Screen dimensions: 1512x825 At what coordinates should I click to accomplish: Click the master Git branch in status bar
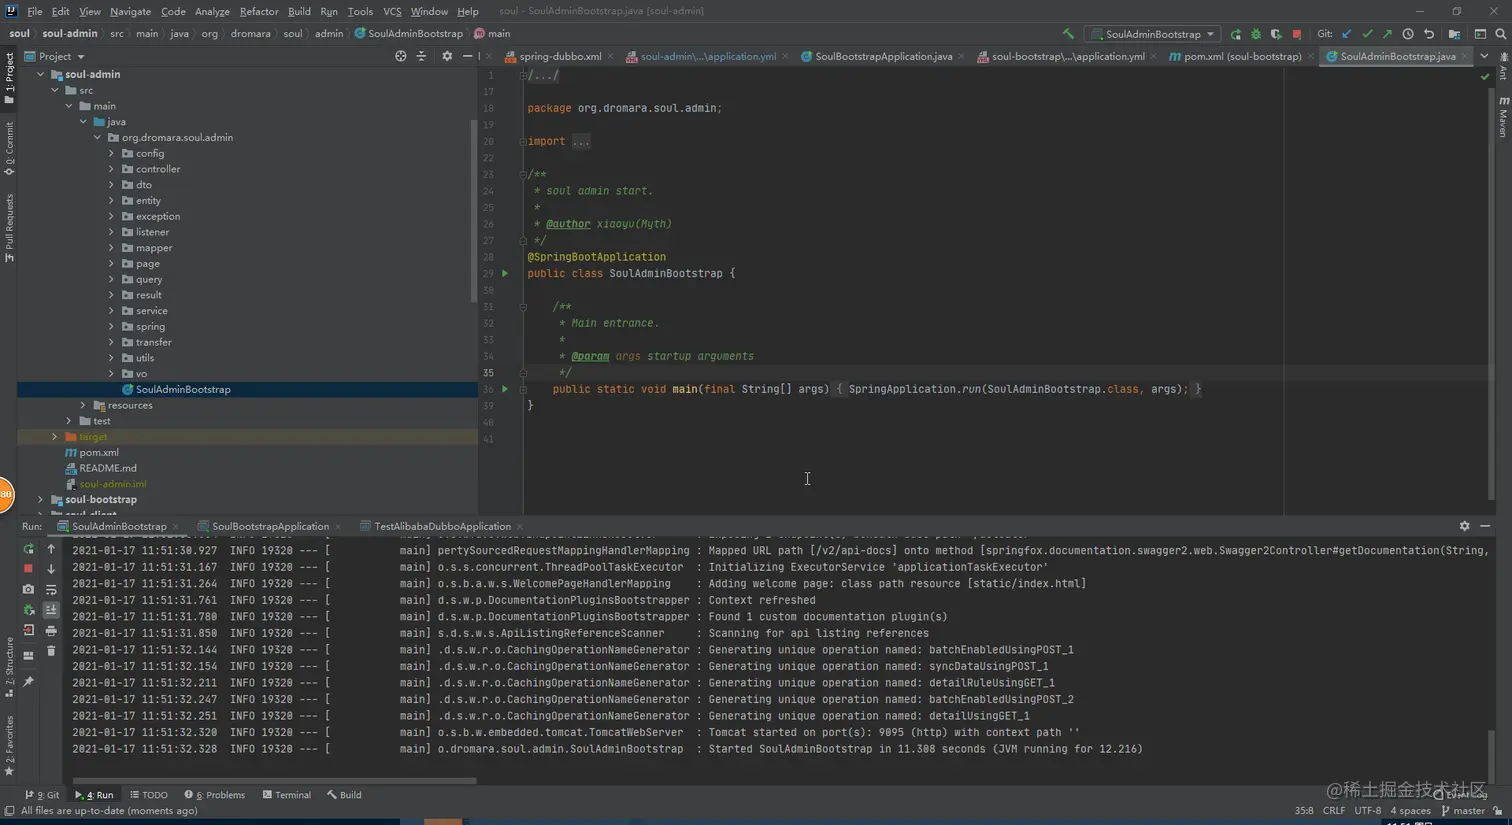[x=1462, y=811]
